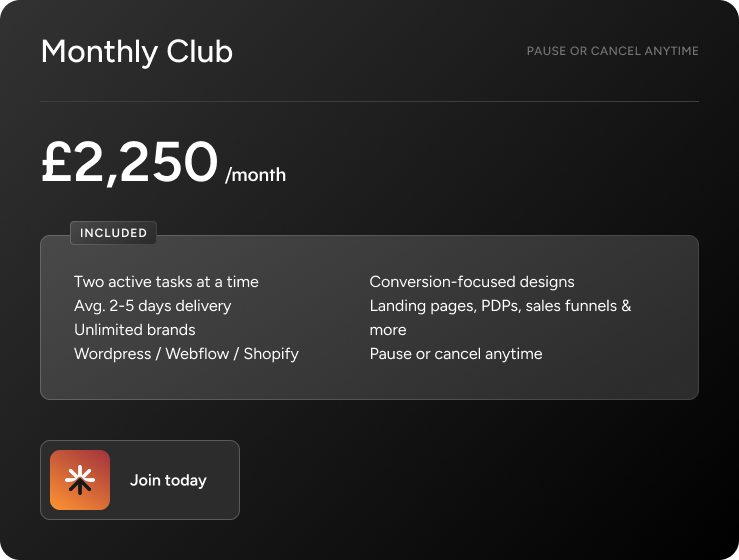Click the £2,250 price figure
Image resolution: width=739 pixels, height=560 pixels.
coord(130,162)
